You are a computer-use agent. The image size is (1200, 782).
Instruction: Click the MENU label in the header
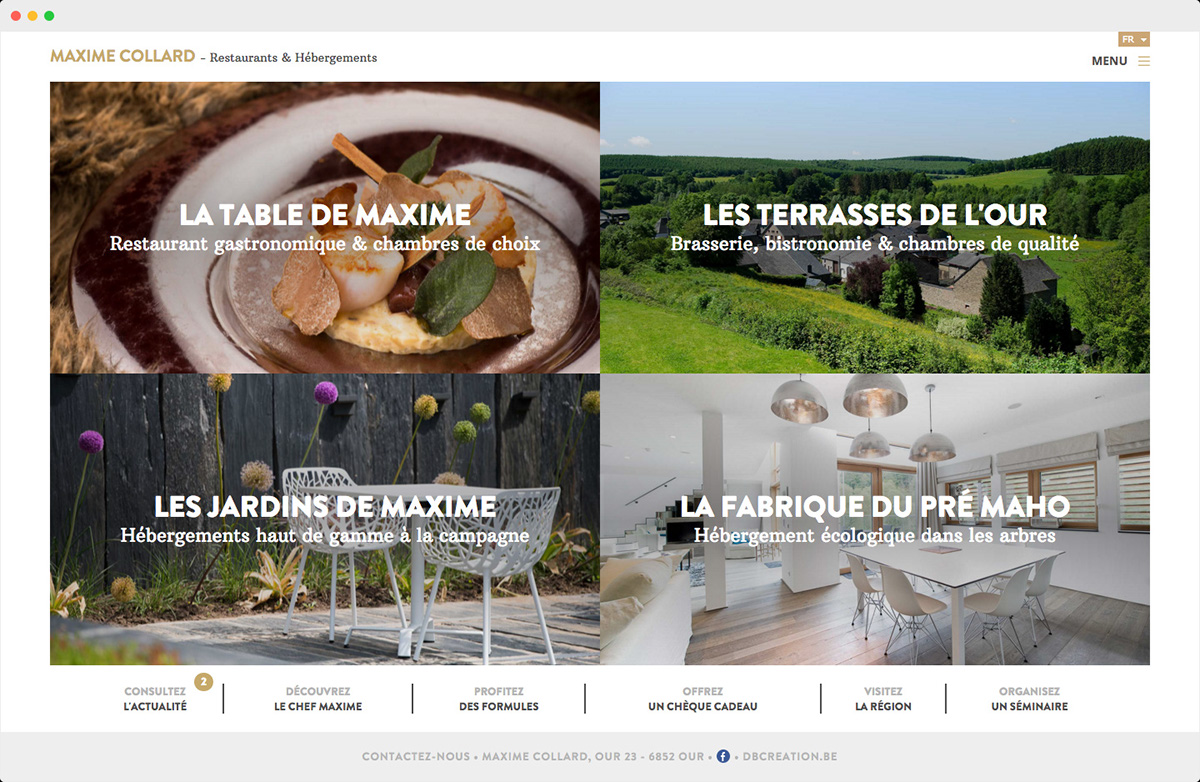click(x=1109, y=61)
